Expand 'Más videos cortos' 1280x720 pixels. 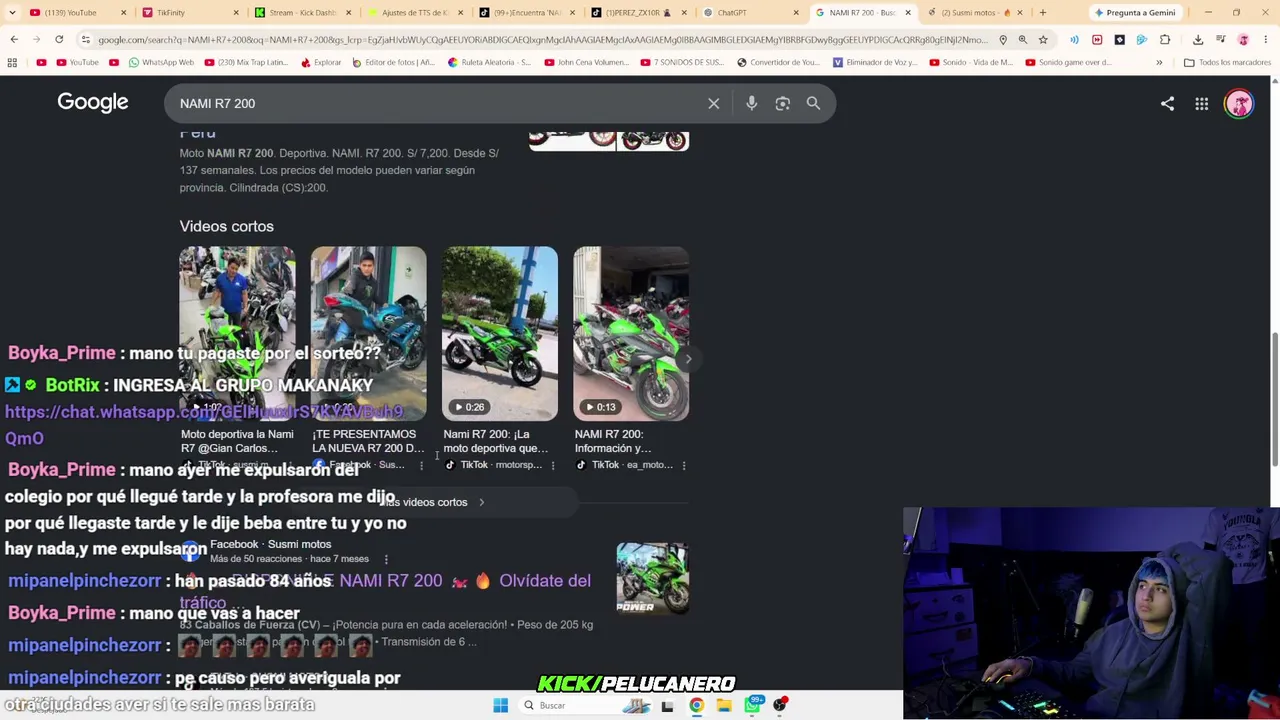[x=434, y=502]
